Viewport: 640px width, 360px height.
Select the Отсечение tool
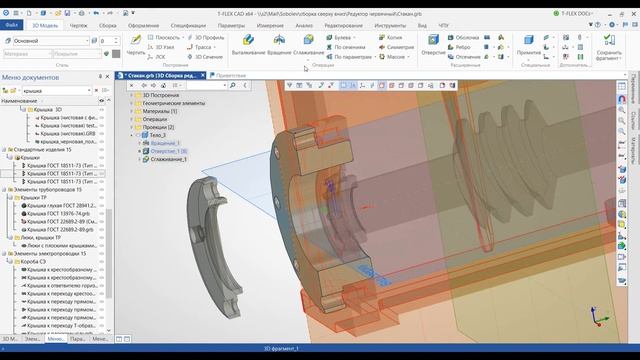pyautogui.click(x=464, y=57)
